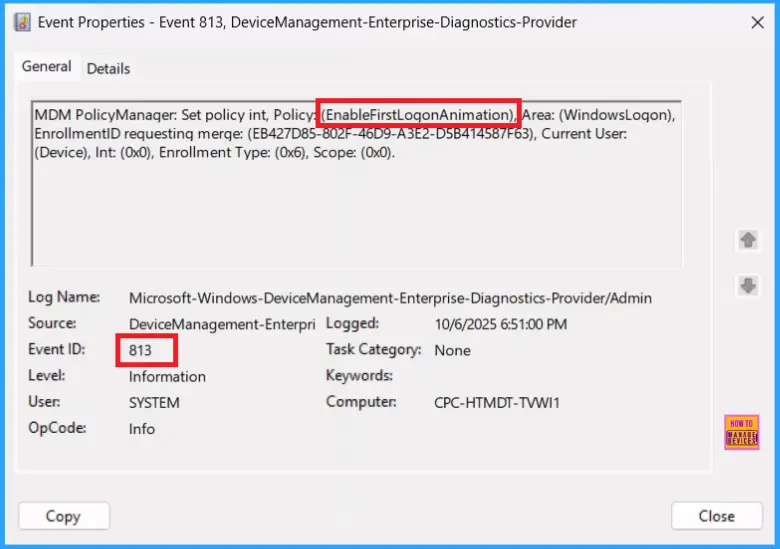Click the How To Manage Devices logo

tap(741, 432)
